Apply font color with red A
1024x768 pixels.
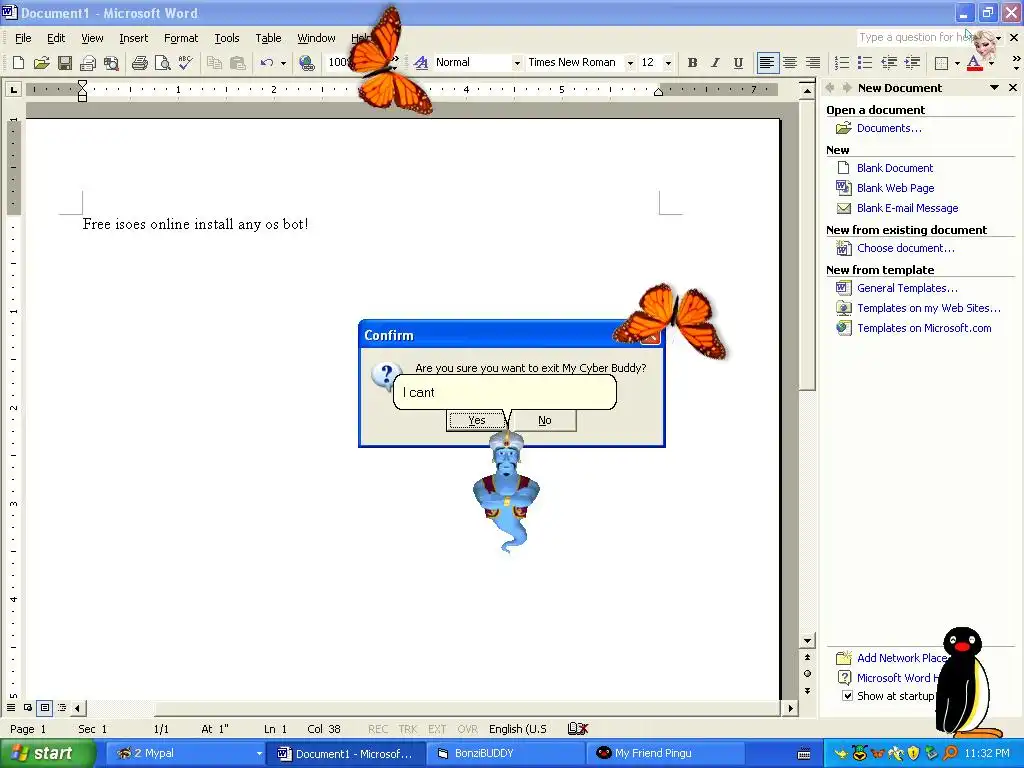click(974, 63)
